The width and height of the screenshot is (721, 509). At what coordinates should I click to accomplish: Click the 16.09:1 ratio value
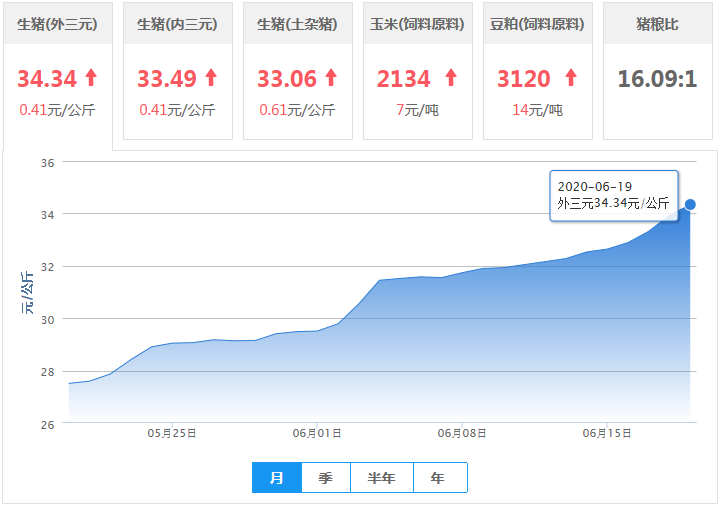657,78
